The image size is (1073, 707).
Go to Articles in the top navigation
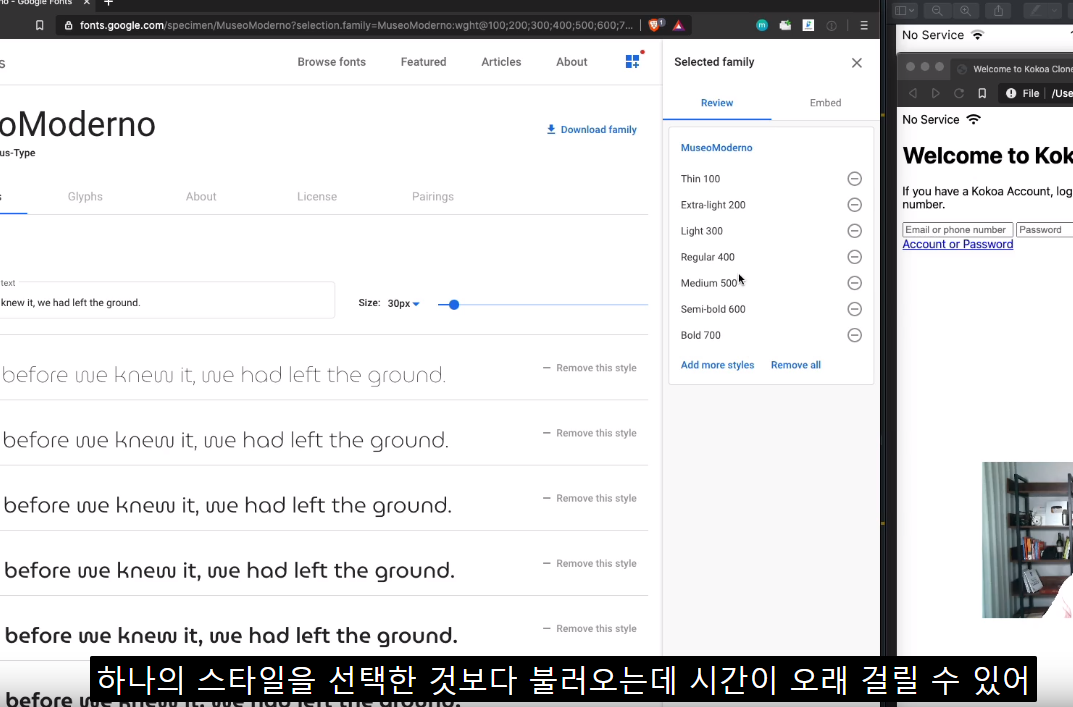pos(501,62)
